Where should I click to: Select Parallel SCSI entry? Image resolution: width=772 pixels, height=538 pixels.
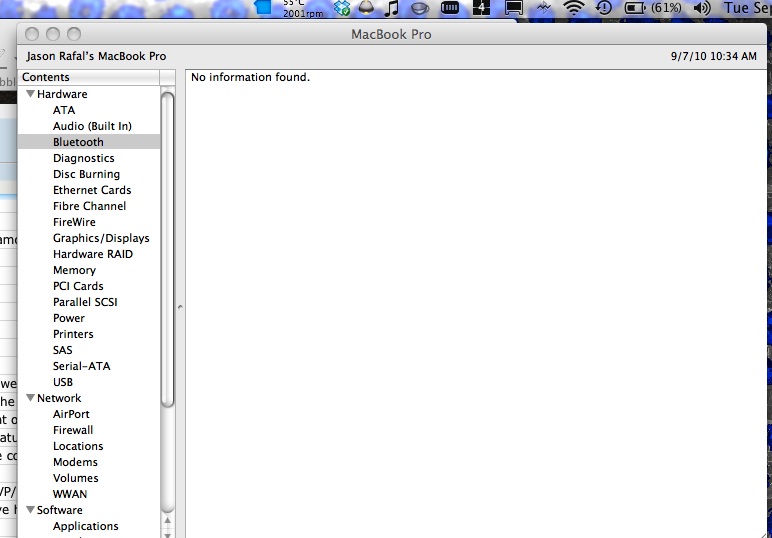[85, 302]
